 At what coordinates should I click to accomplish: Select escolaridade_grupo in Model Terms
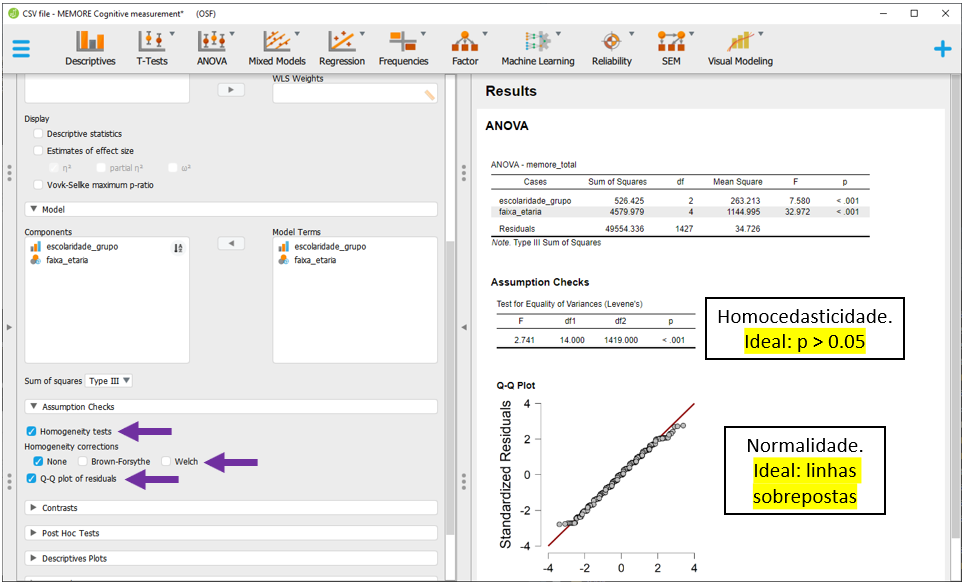click(x=330, y=247)
